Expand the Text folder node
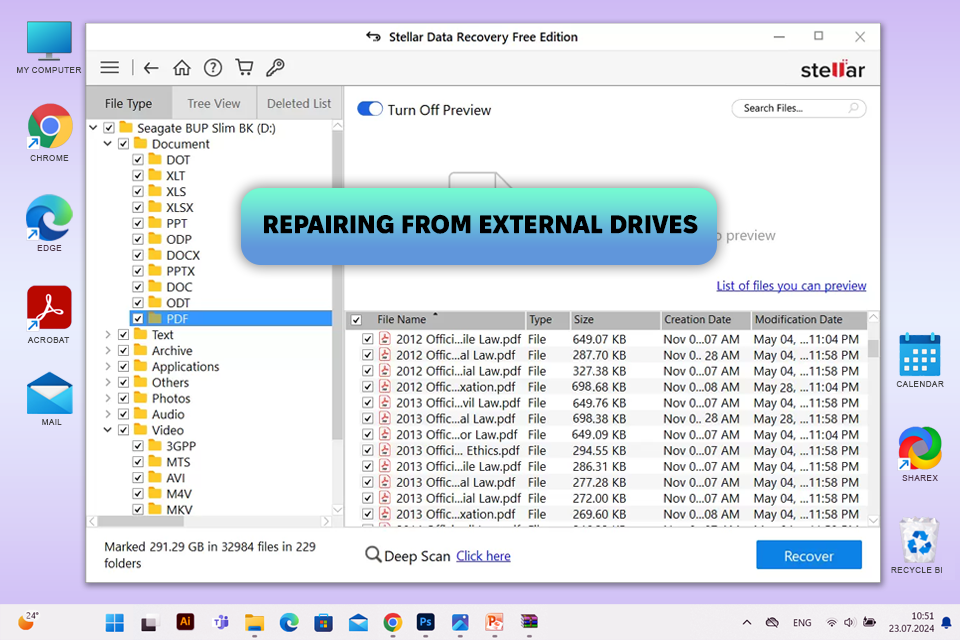The height and width of the screenshot is (640, 960). click(108, 335)
